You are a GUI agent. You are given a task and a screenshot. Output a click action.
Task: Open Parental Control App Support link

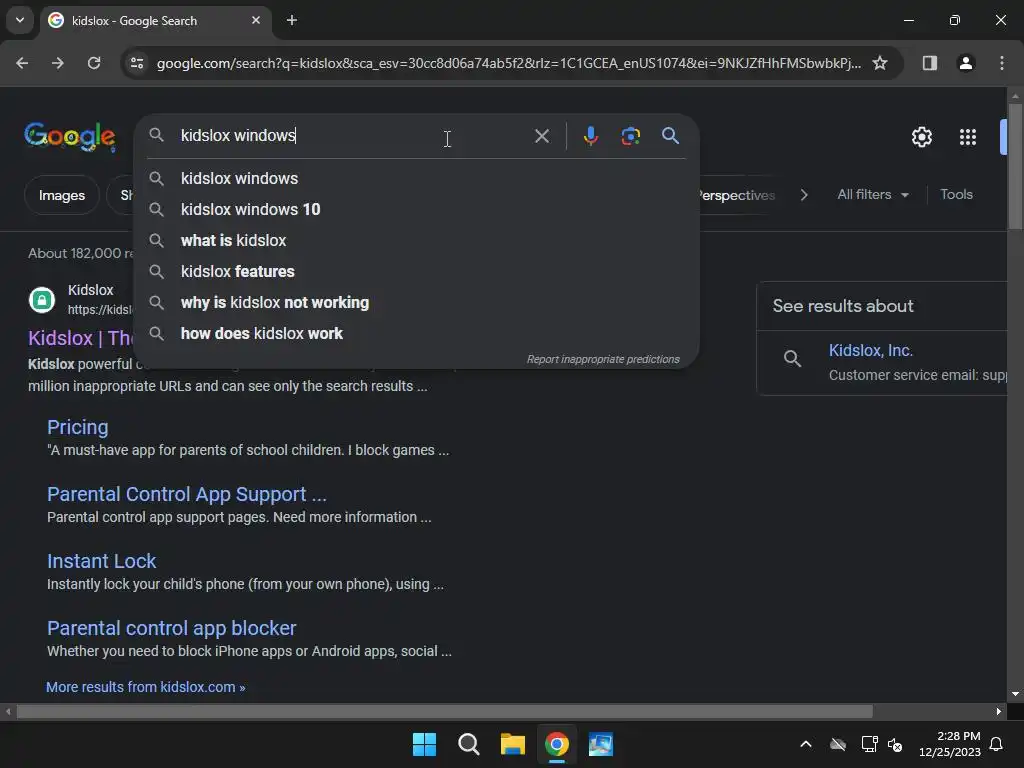coord(187,494)
